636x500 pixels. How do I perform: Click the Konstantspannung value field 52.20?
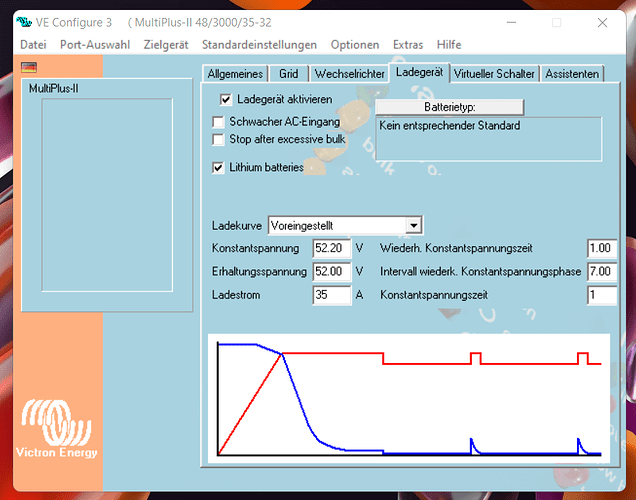[331, 248]
